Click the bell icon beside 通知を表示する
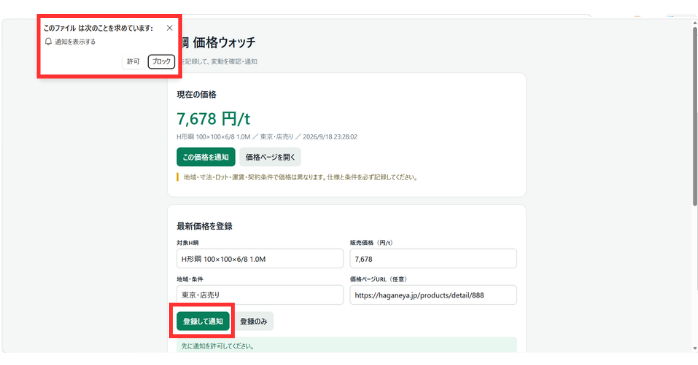 tap(48, 41)
